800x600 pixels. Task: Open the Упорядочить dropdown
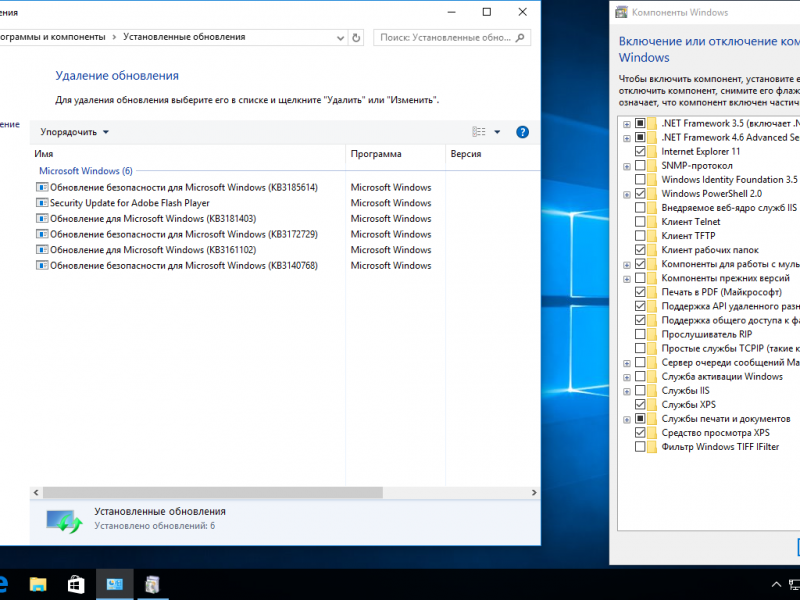(x=74, y=132)
